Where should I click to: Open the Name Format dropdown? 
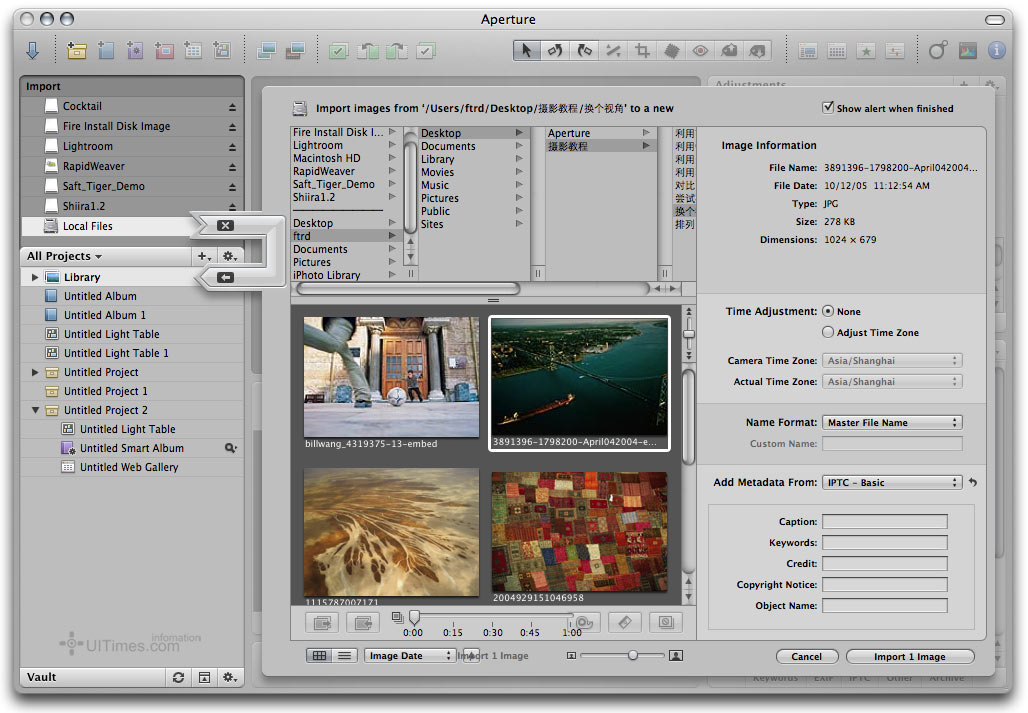coord(892,423)
